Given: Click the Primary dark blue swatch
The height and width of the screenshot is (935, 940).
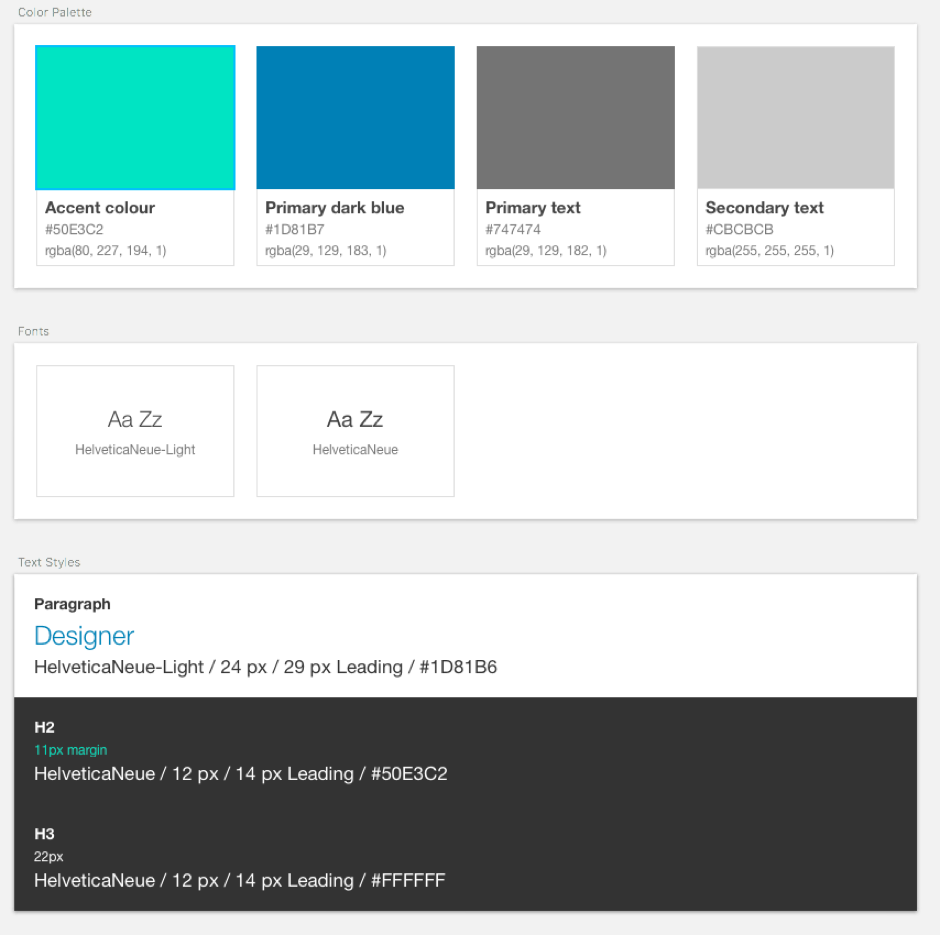Looking at the screenshot, I should tap(355, 116).
